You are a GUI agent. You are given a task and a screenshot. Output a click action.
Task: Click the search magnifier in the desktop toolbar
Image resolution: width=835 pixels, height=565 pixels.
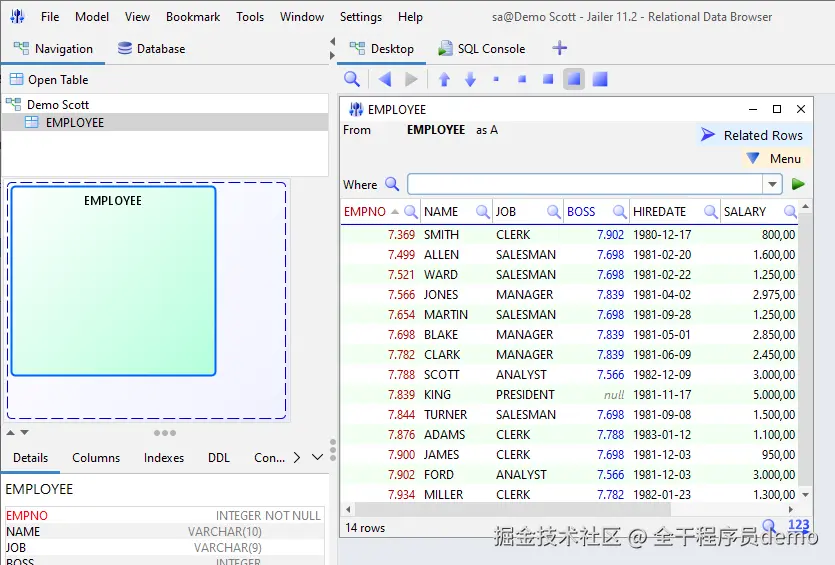pos(351,79)
